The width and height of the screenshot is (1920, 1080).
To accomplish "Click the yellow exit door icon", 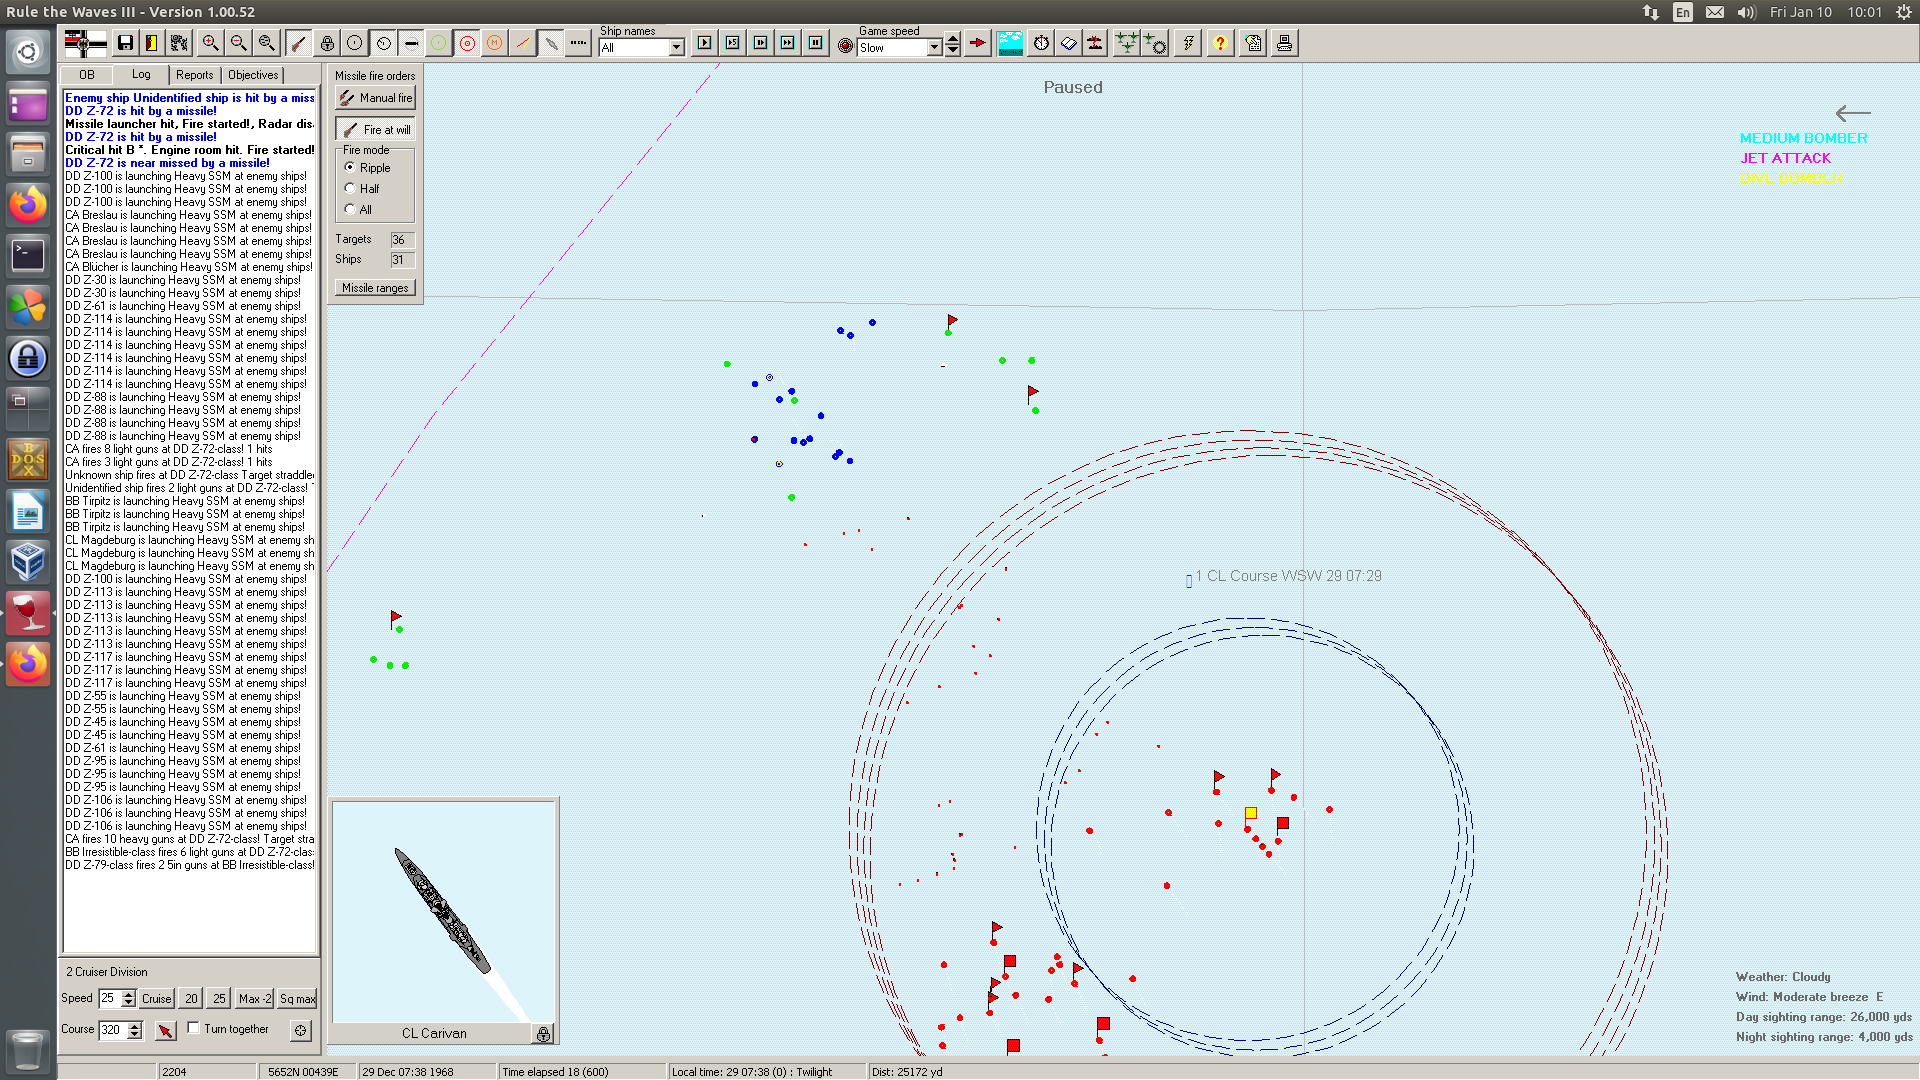I will point(152,43).
